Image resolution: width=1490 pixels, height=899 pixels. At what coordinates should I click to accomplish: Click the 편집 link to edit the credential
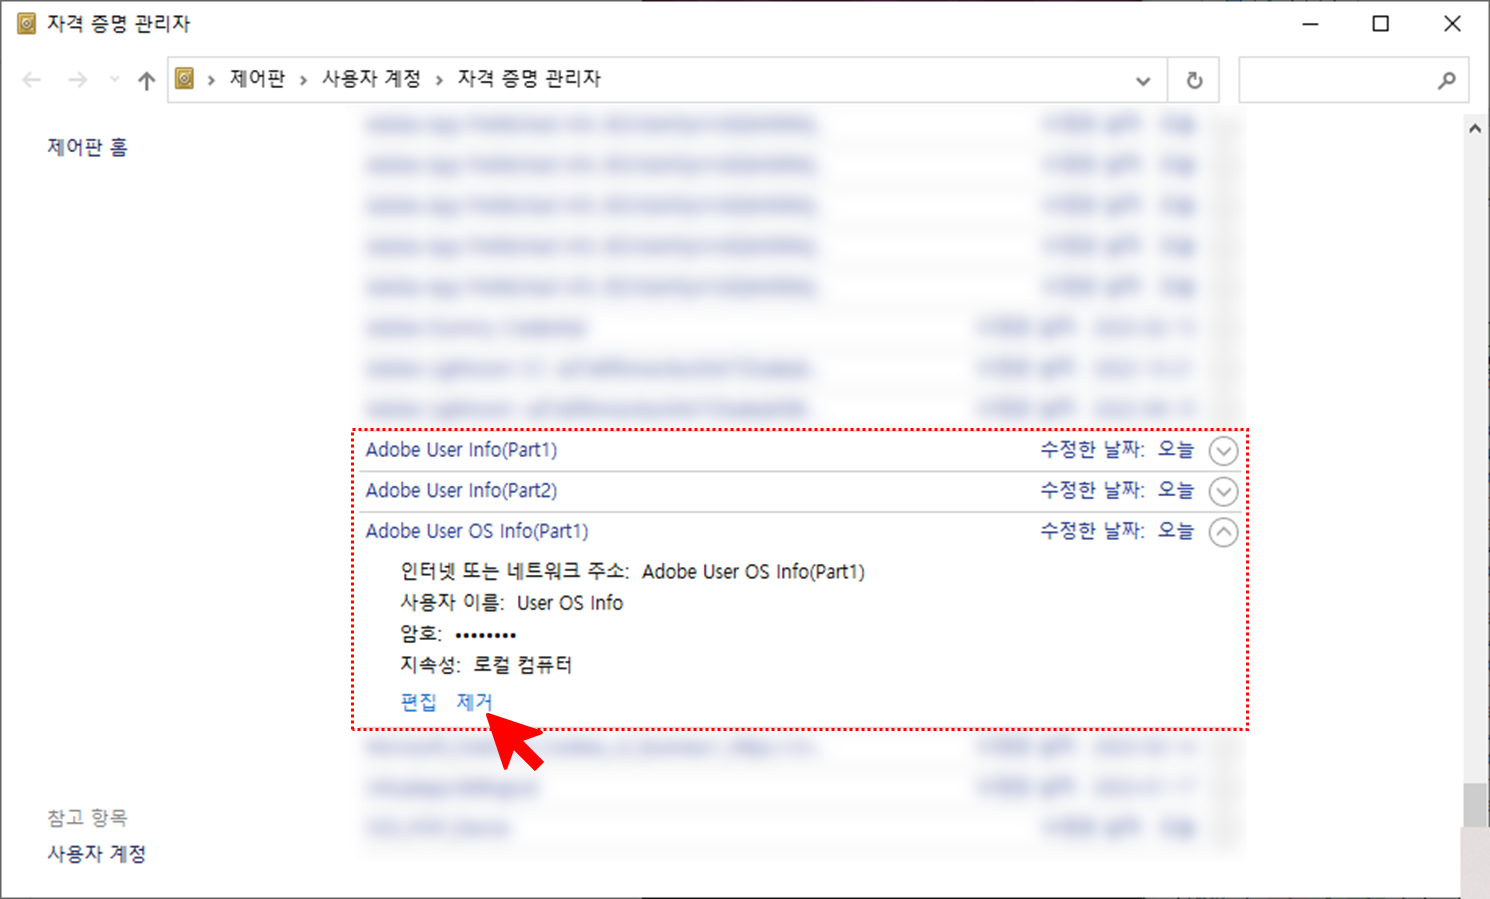click(x=418, y=701)
